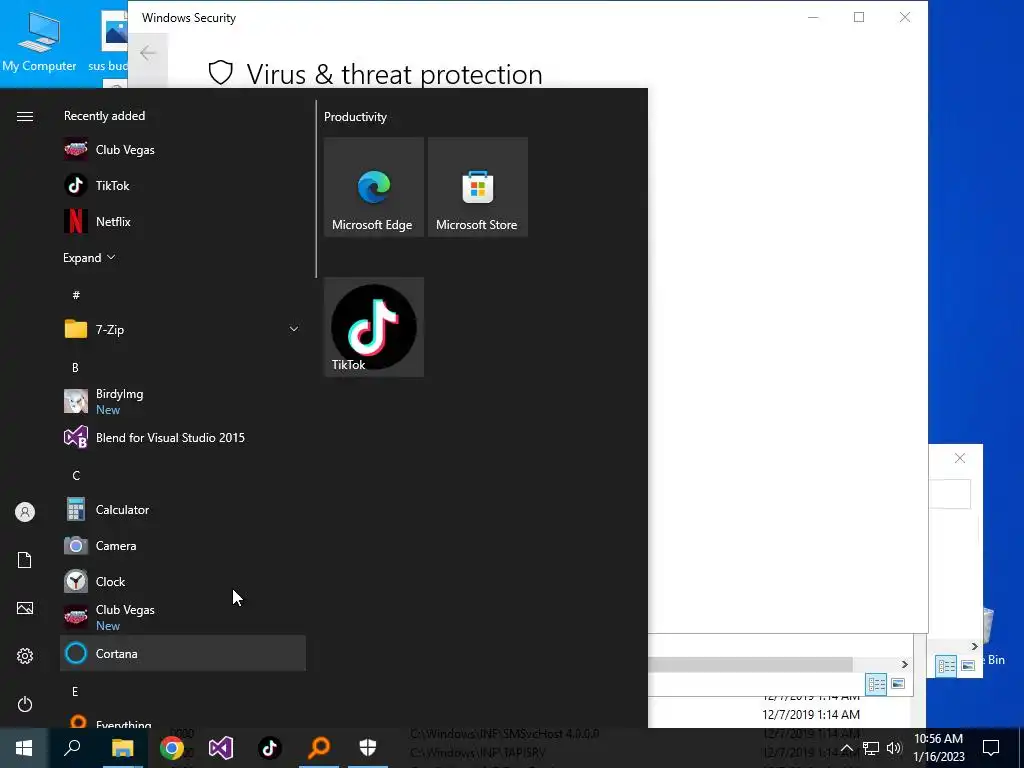Switch to Everything search on taskbar
The height and width of the screenshot is (768, 1024).
click(x=319, y=748)
